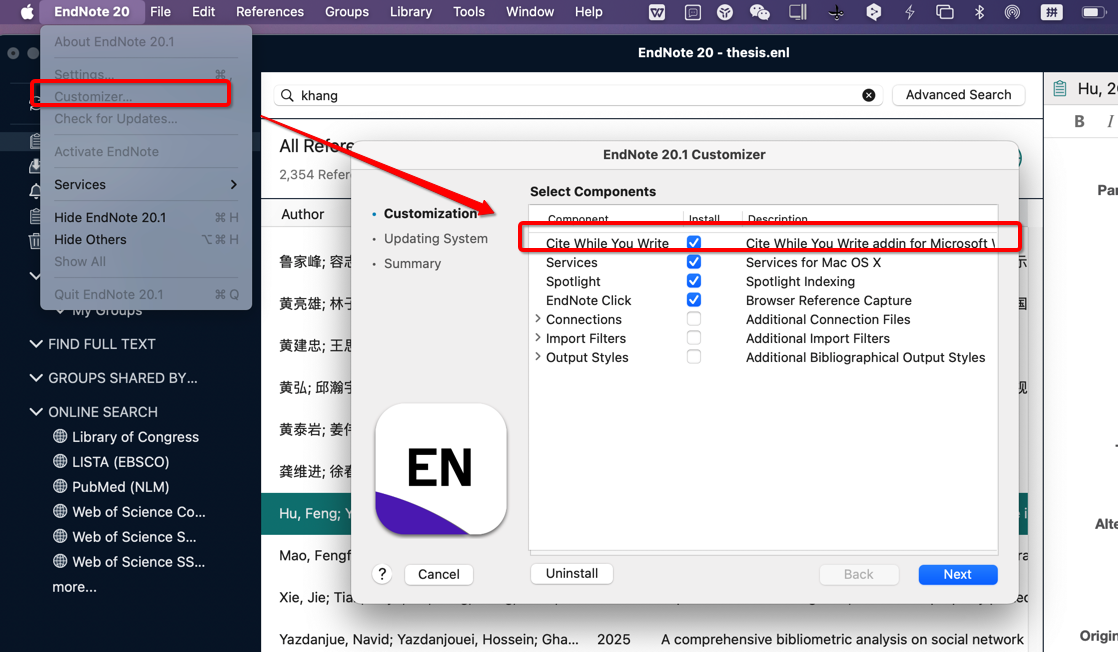The height and width of the screenshot is (652, 1118).
Task: Open the File menu
Action: click(x=160, y=12)
